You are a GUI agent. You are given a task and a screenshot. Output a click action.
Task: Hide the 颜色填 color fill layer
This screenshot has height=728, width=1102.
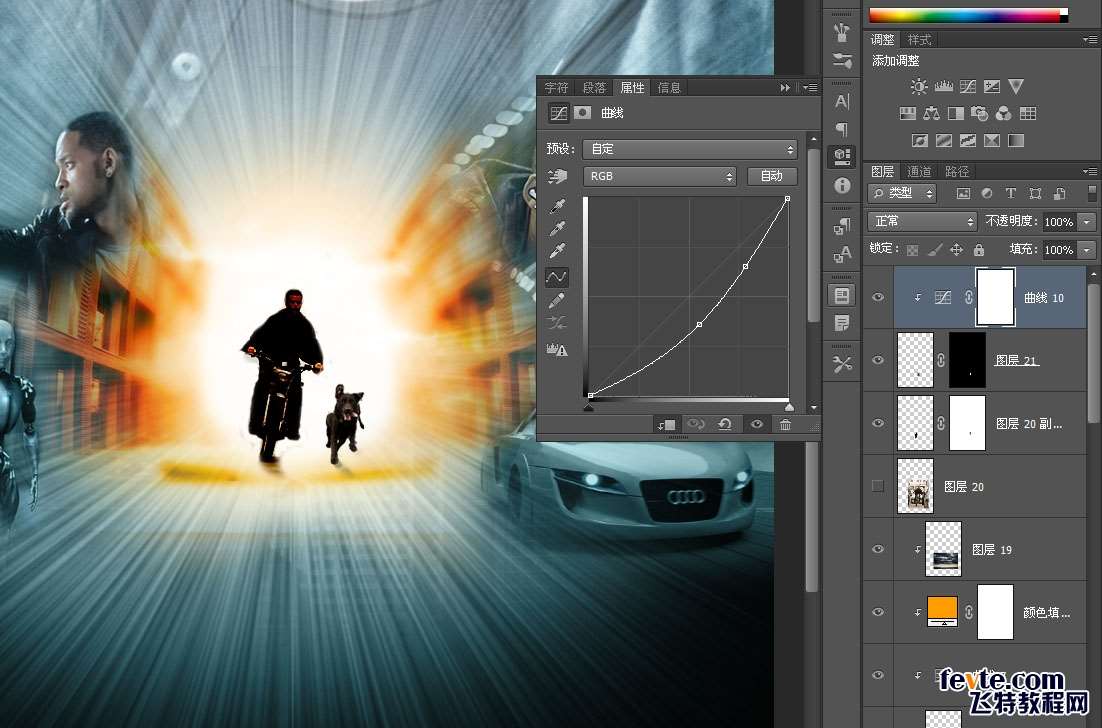coord(878,612)
